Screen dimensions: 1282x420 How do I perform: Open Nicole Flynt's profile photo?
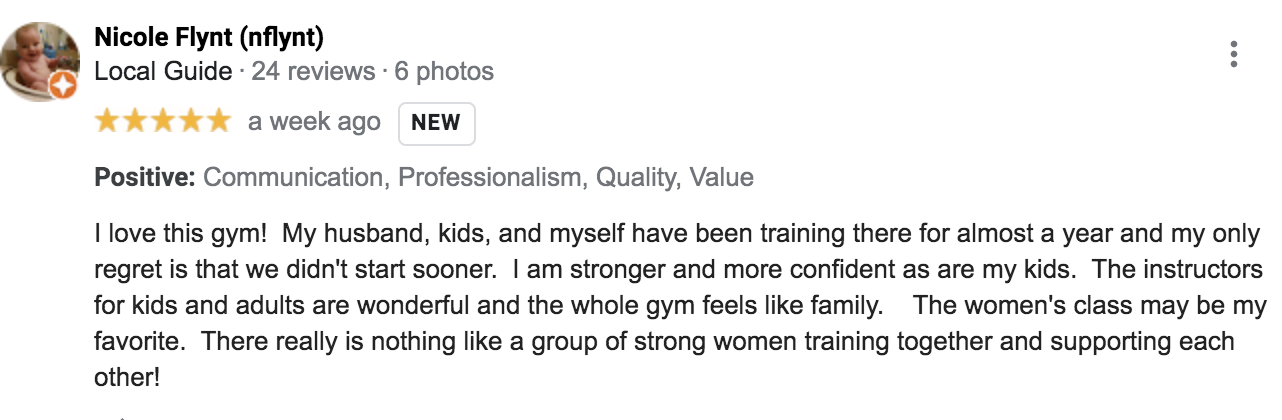[x=40, y=61]
